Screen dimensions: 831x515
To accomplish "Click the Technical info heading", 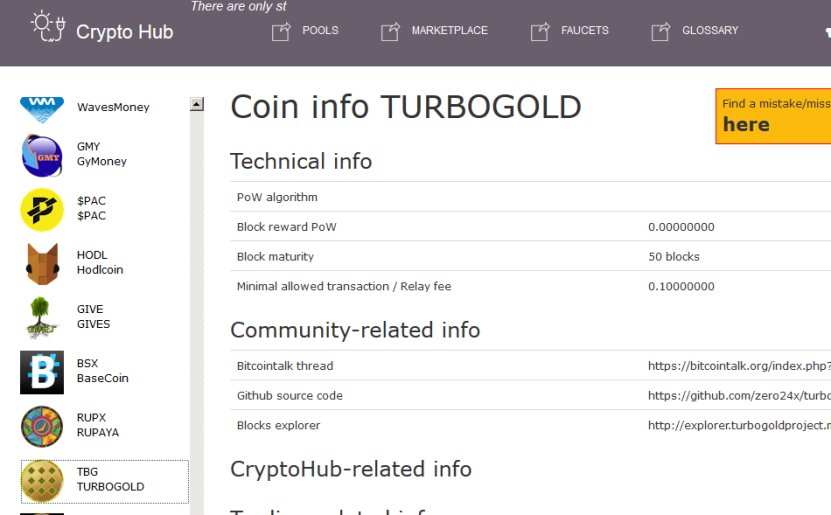I will tap(301, 161).
